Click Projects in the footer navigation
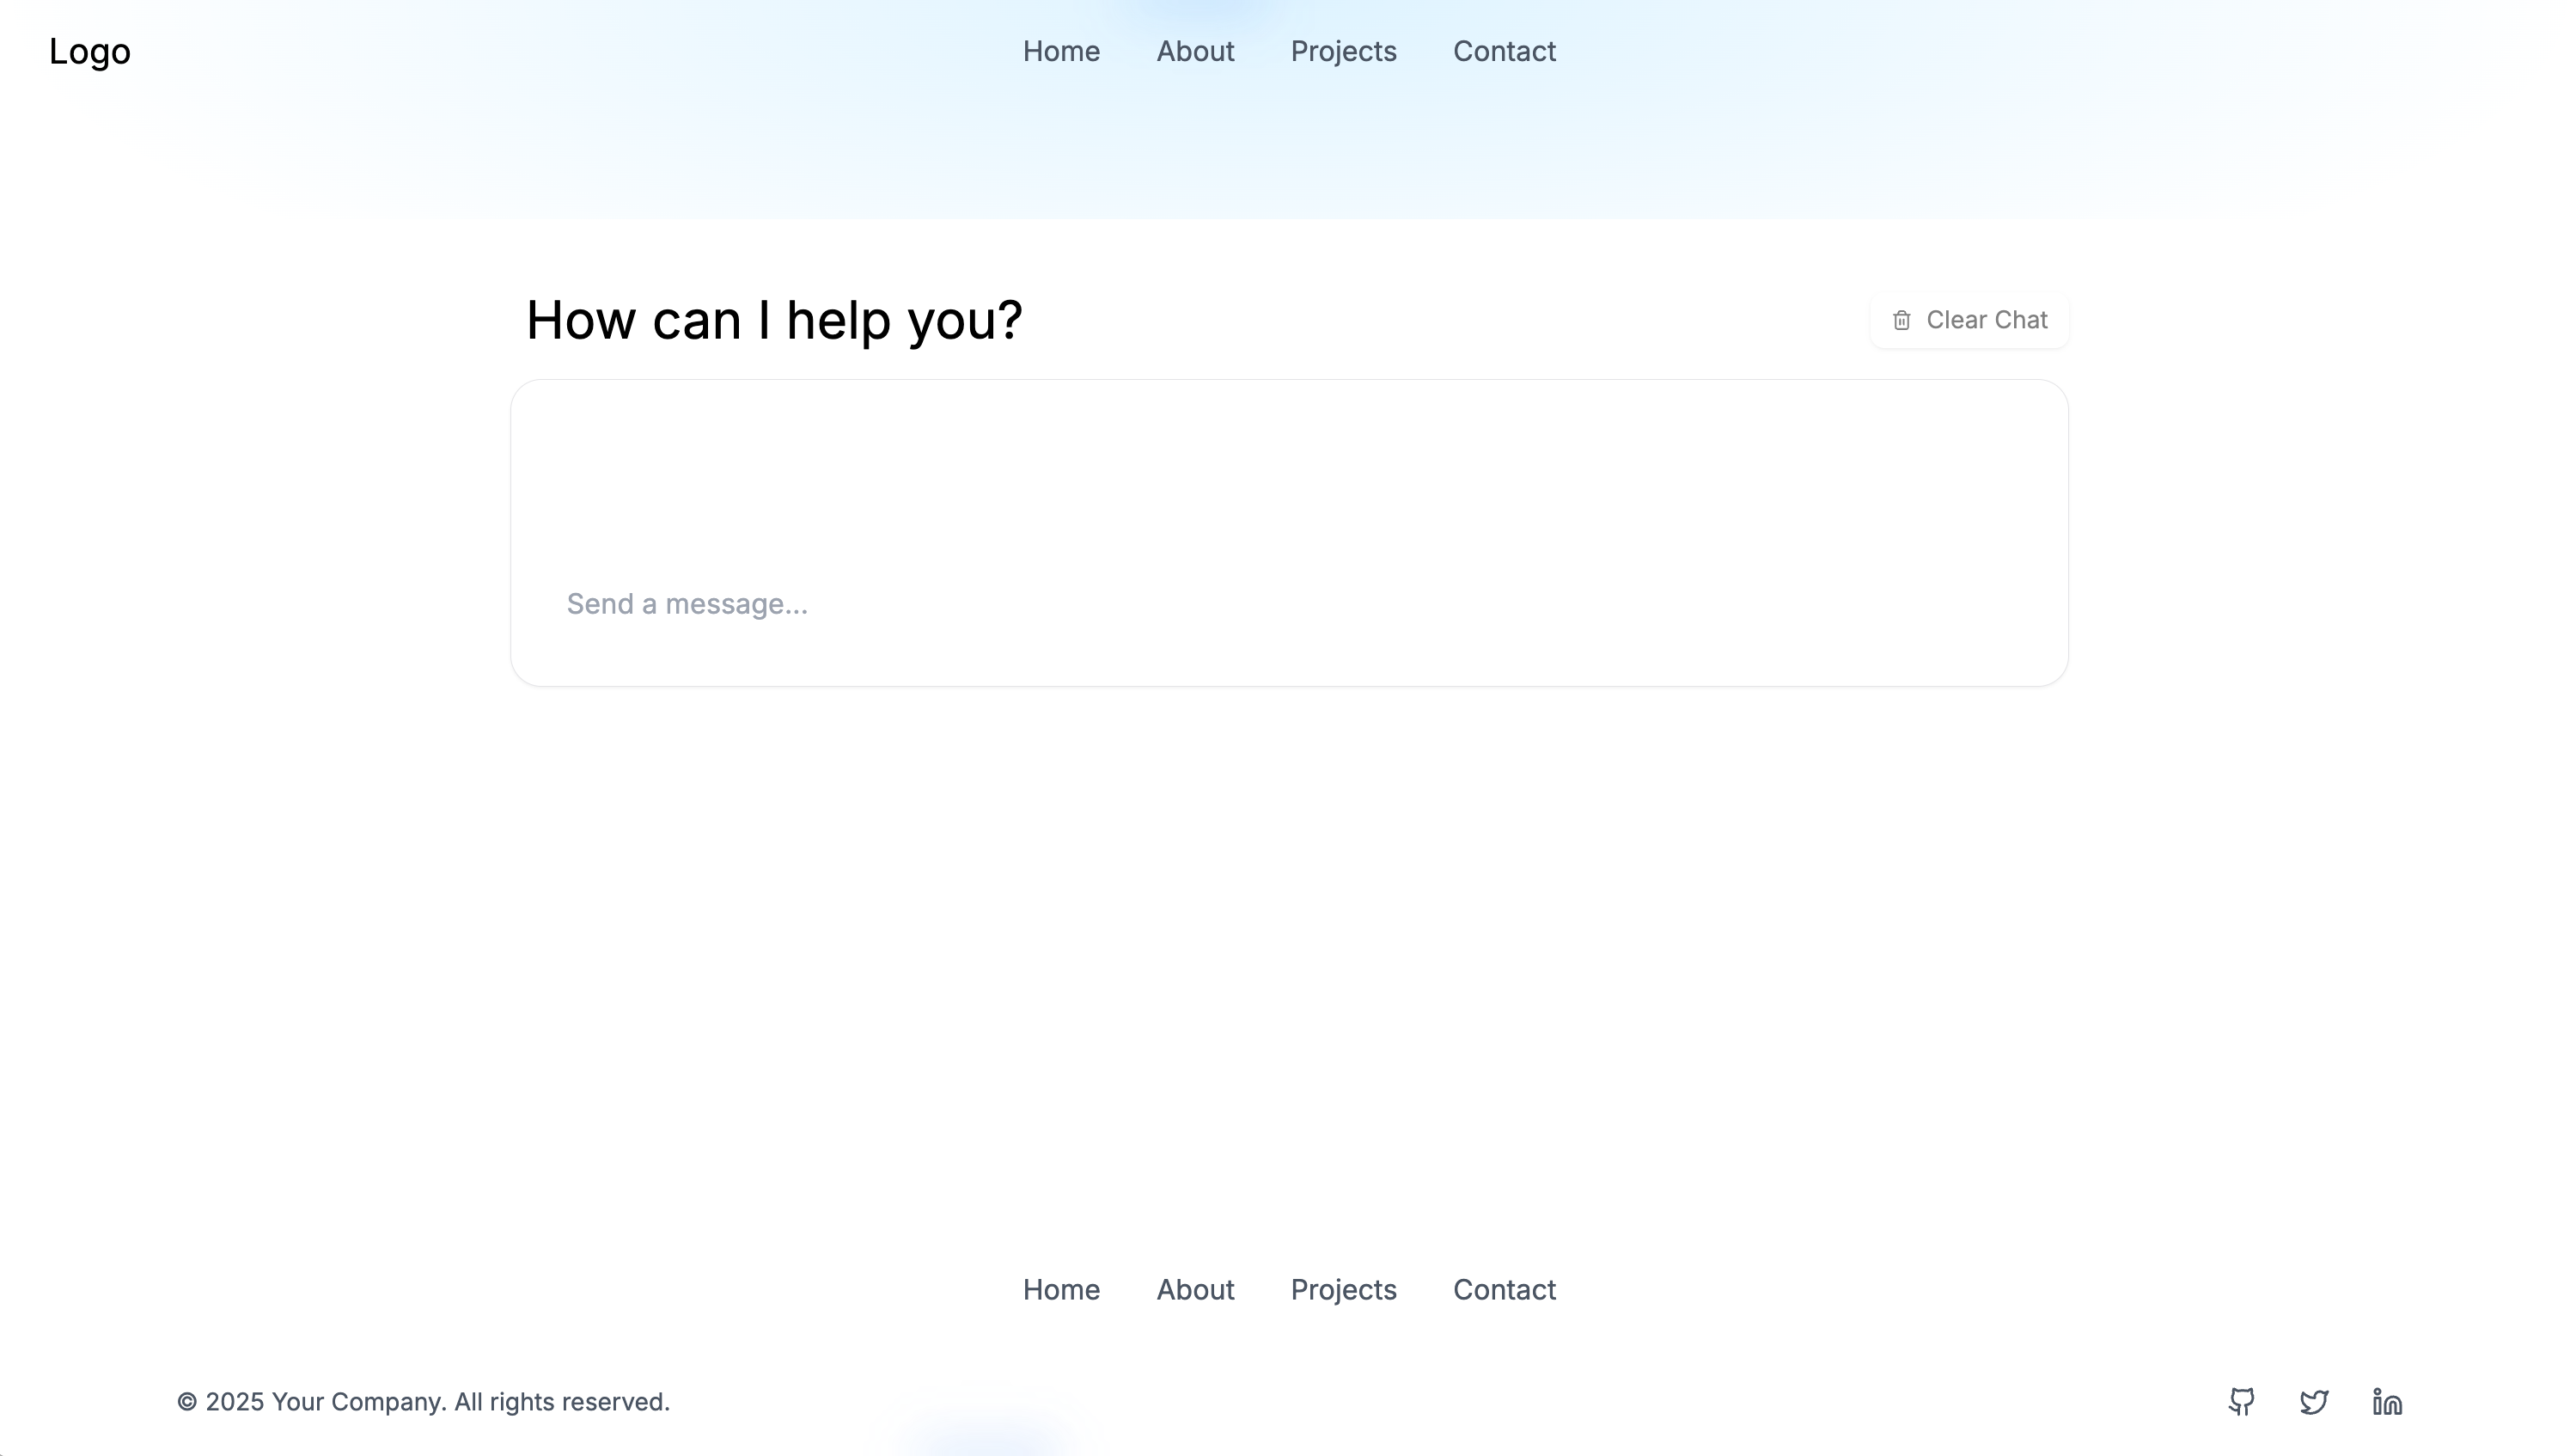This screenshot has width=2576, height=1456. pyautogui.click(x=1343, y=1290)
